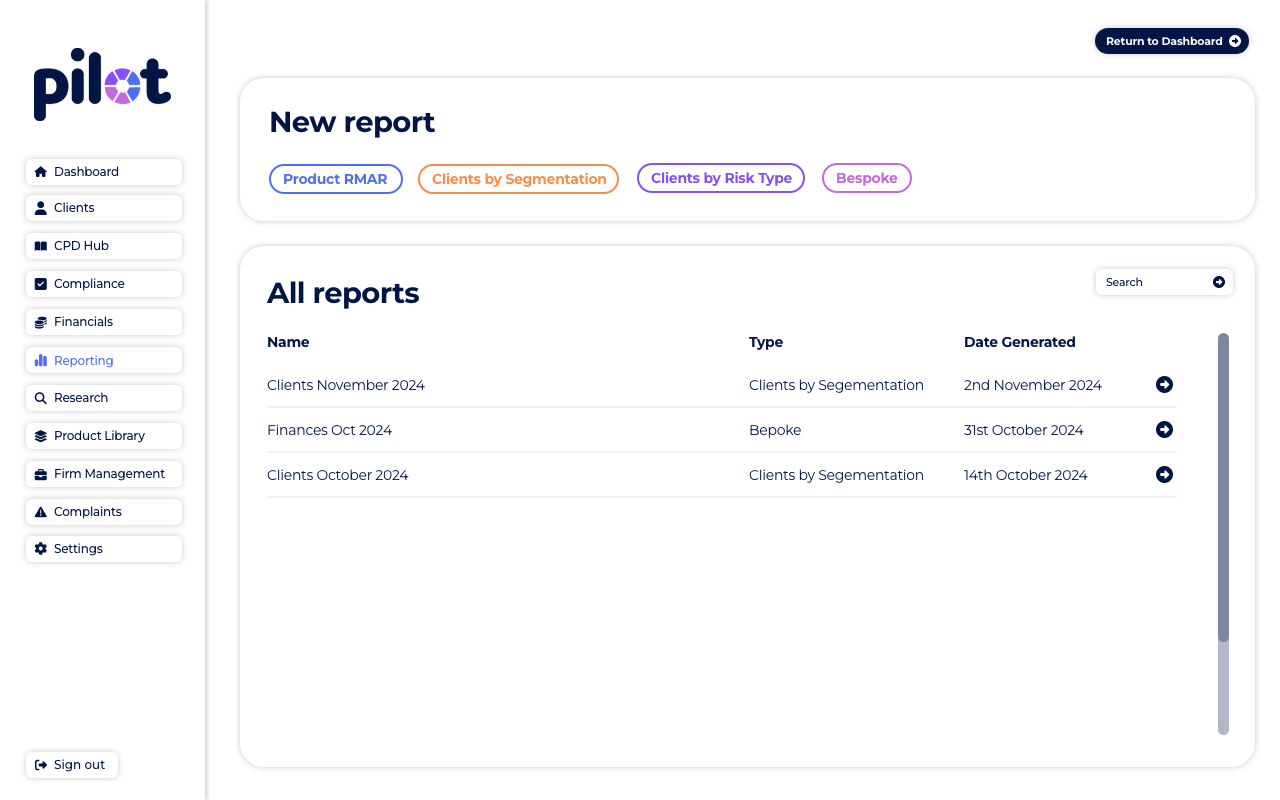Select the Reporting menu item
The width and height of the screenshot is (1280, 800).
pos(104,360)
